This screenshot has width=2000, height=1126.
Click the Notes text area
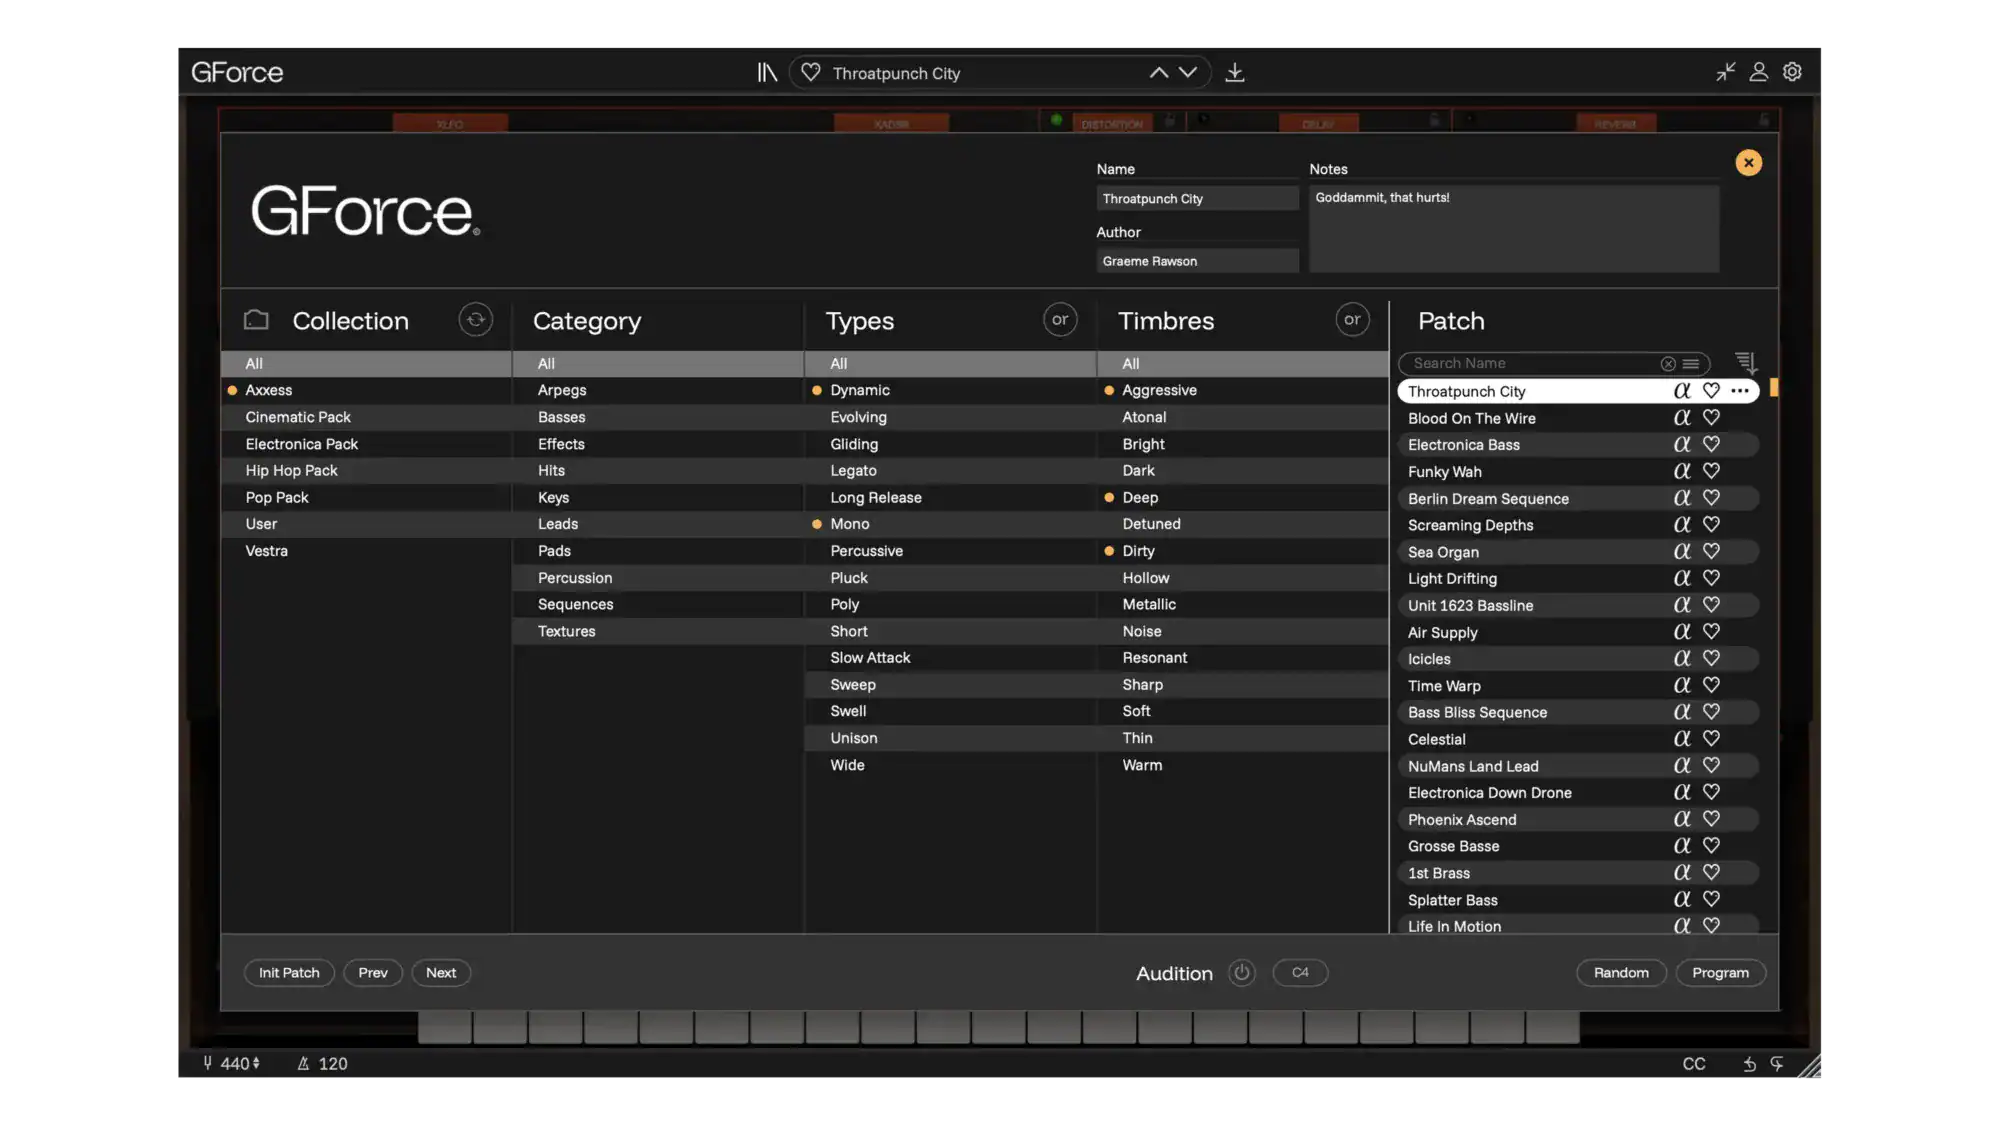(x=1514, y=228)
